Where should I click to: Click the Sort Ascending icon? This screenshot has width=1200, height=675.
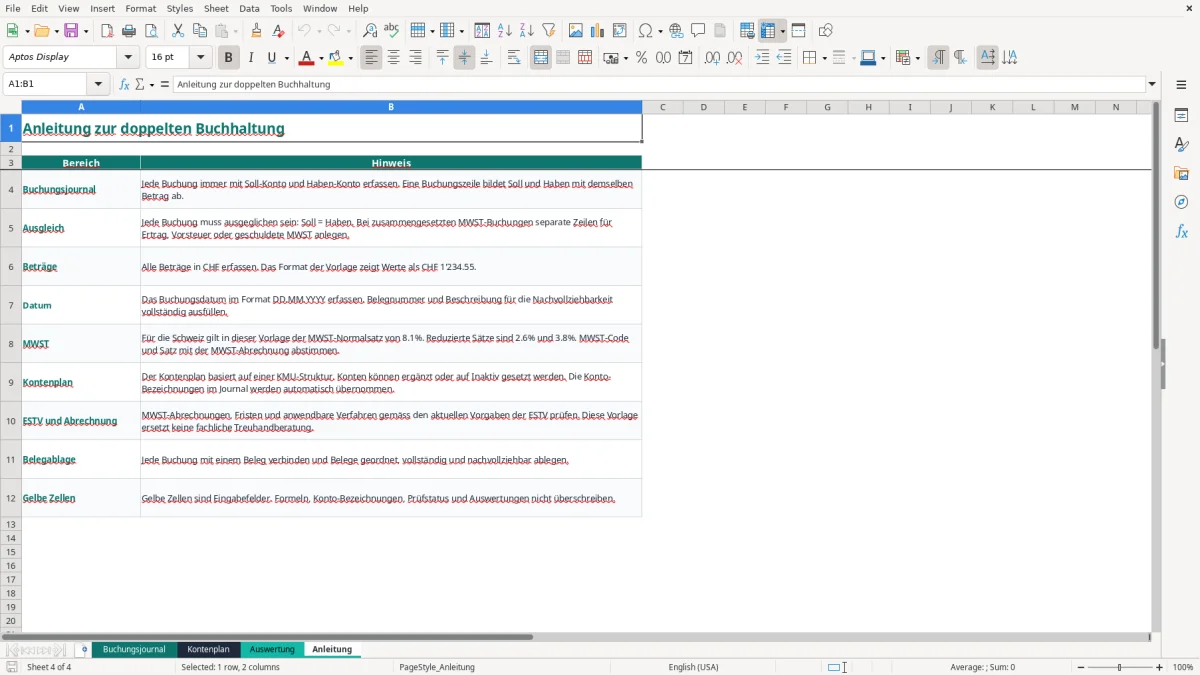pos(505,31)
